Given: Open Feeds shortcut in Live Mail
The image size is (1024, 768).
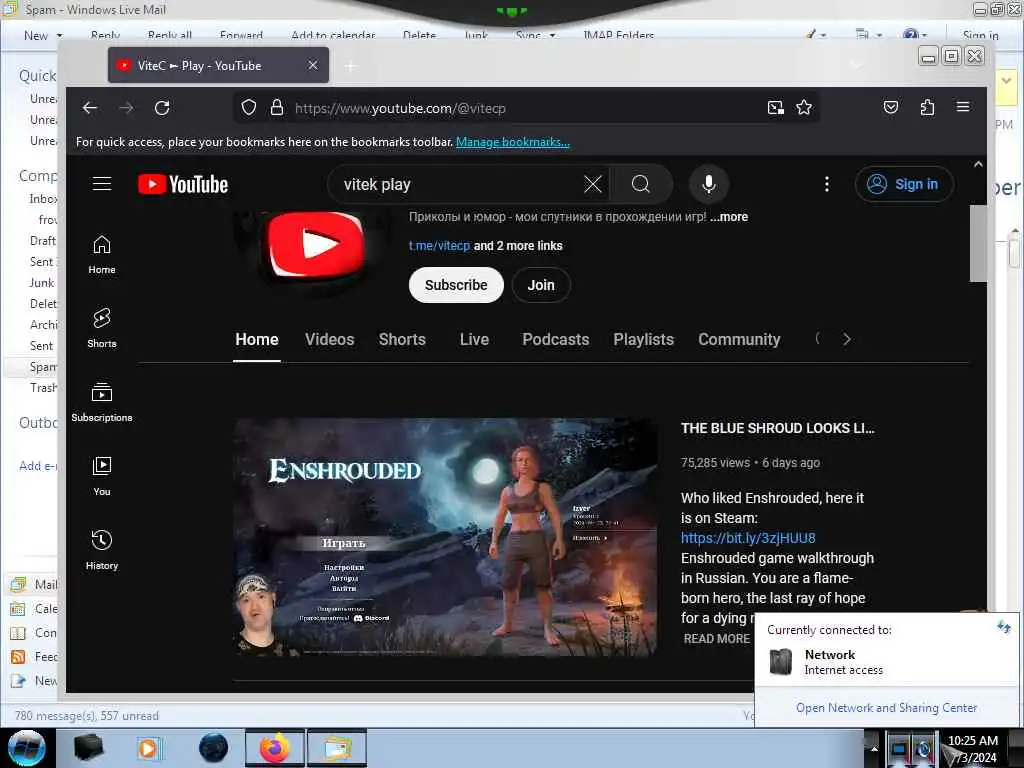Looking at the screenshot, I should (x=35, y=657).
